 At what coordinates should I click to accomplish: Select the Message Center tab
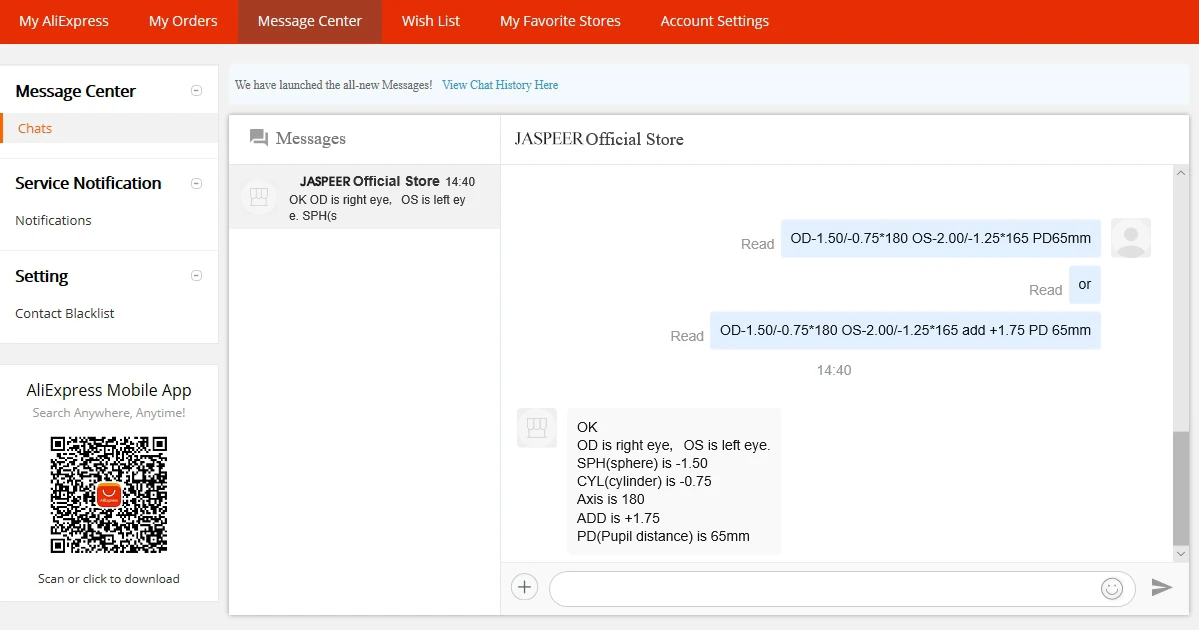(310, 21)
